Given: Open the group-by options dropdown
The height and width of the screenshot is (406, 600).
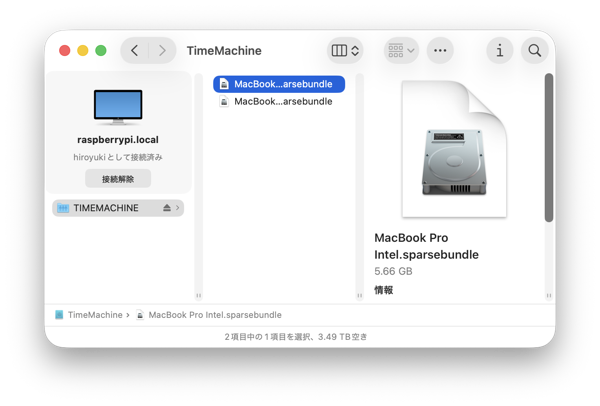Looking at the screenshot, I should pyautogui.click(x=402, y=50).
